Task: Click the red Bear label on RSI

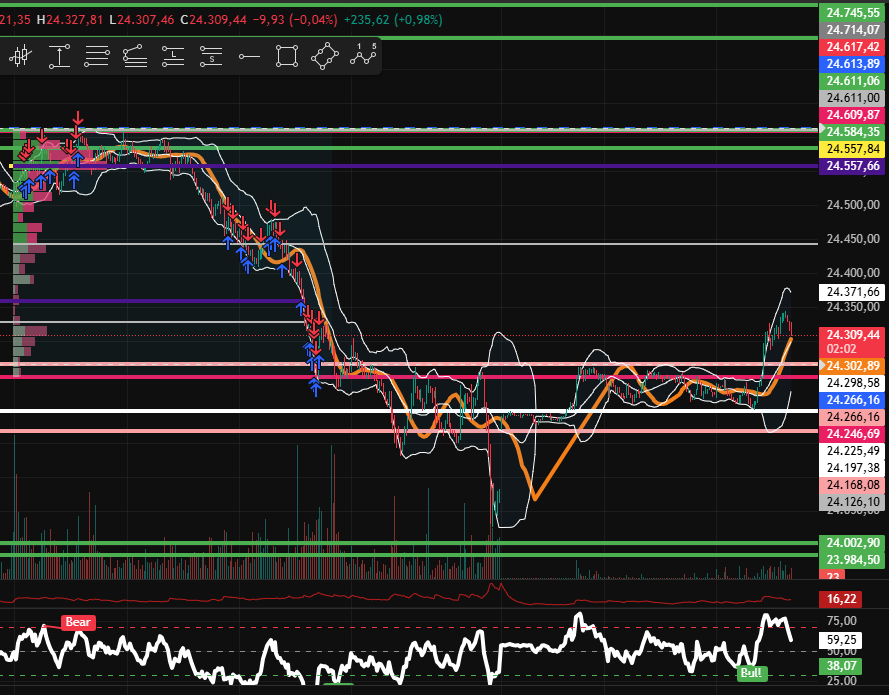Action: [78, 622]
